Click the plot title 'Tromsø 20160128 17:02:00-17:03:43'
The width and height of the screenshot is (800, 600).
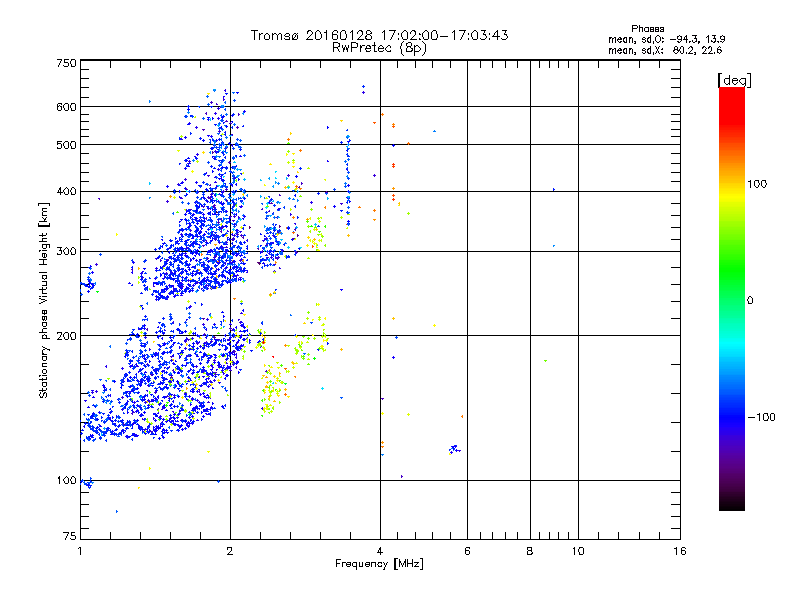coord(379,35)
